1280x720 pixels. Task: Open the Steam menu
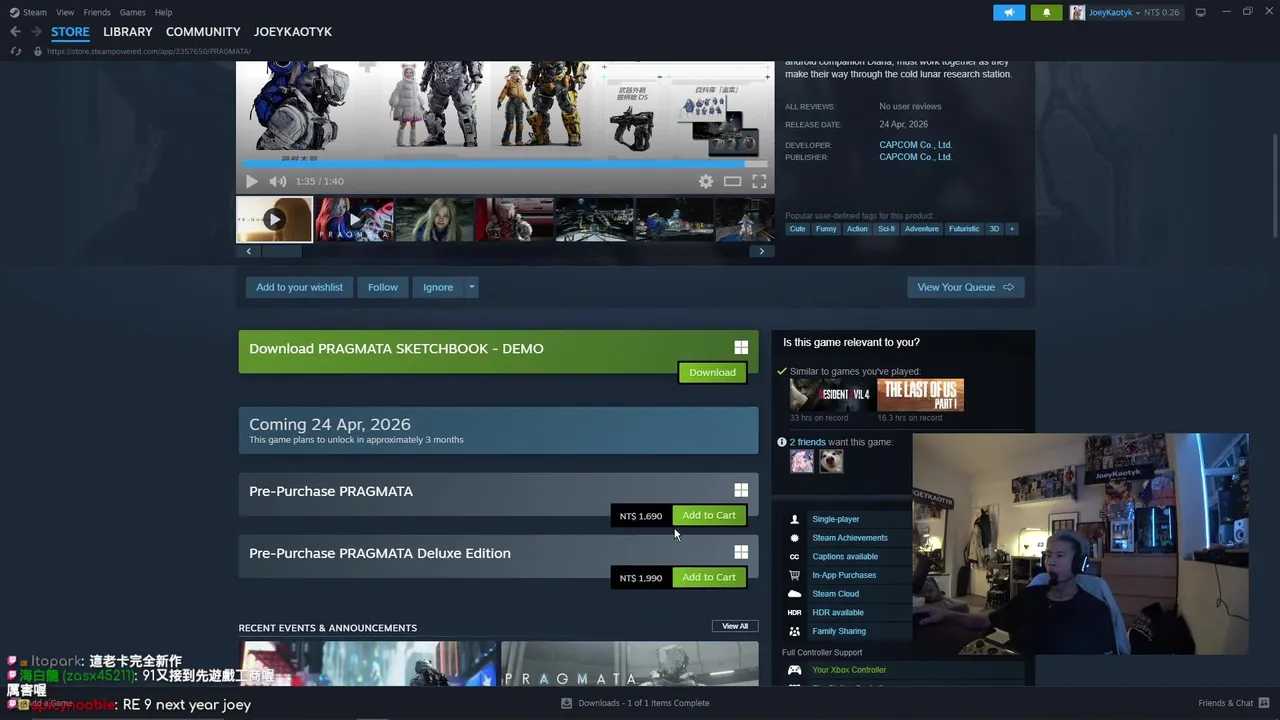(28, 12)
